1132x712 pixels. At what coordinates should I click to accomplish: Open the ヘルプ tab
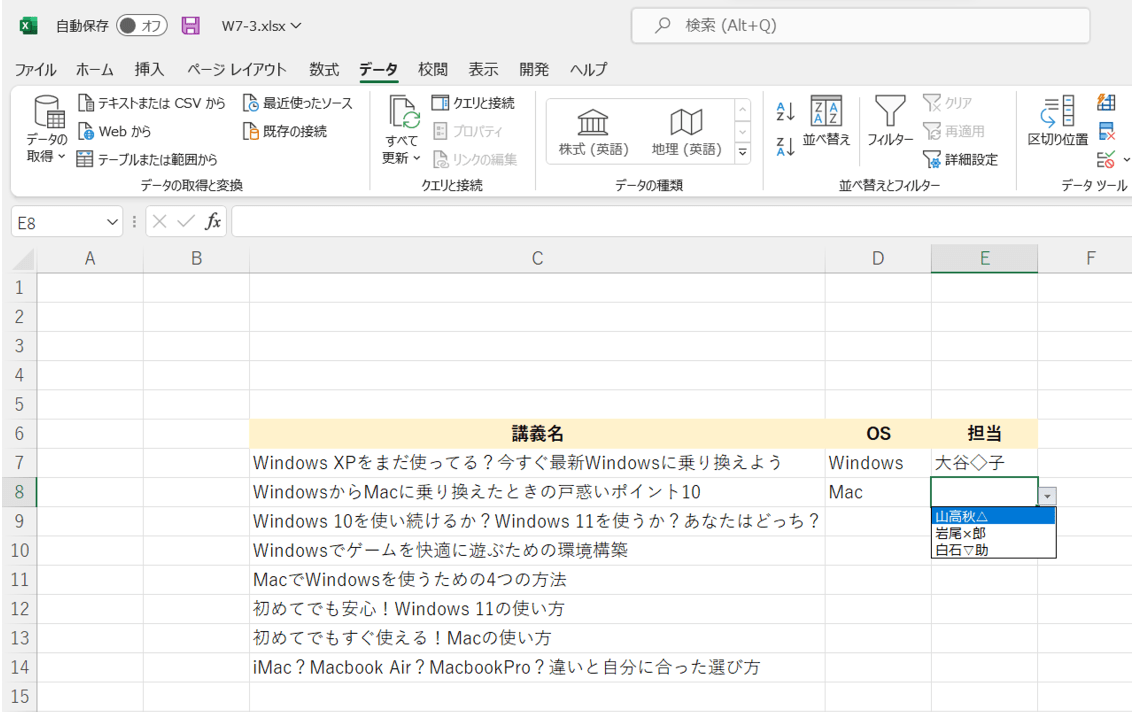click(588, 69)
